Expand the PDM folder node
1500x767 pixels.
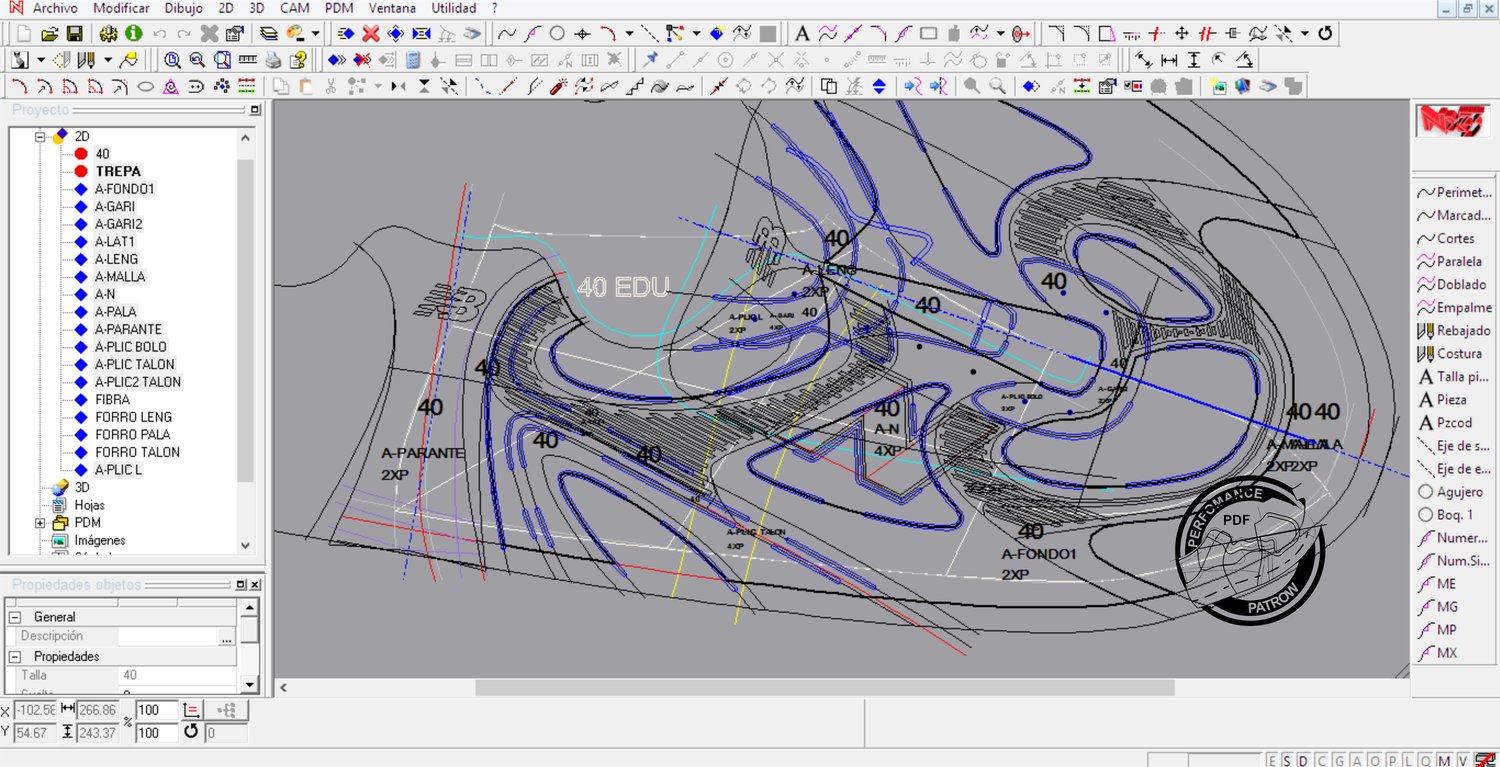pos(41,523)
